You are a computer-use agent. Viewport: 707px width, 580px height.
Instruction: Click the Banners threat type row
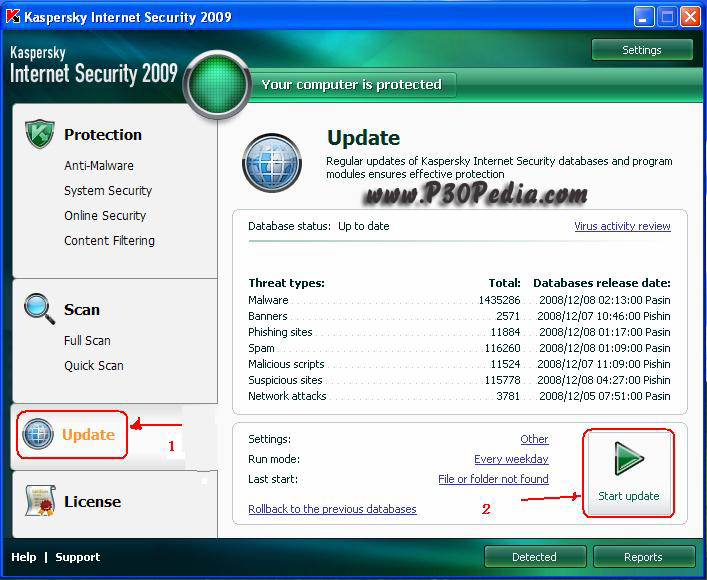point(459,316)
